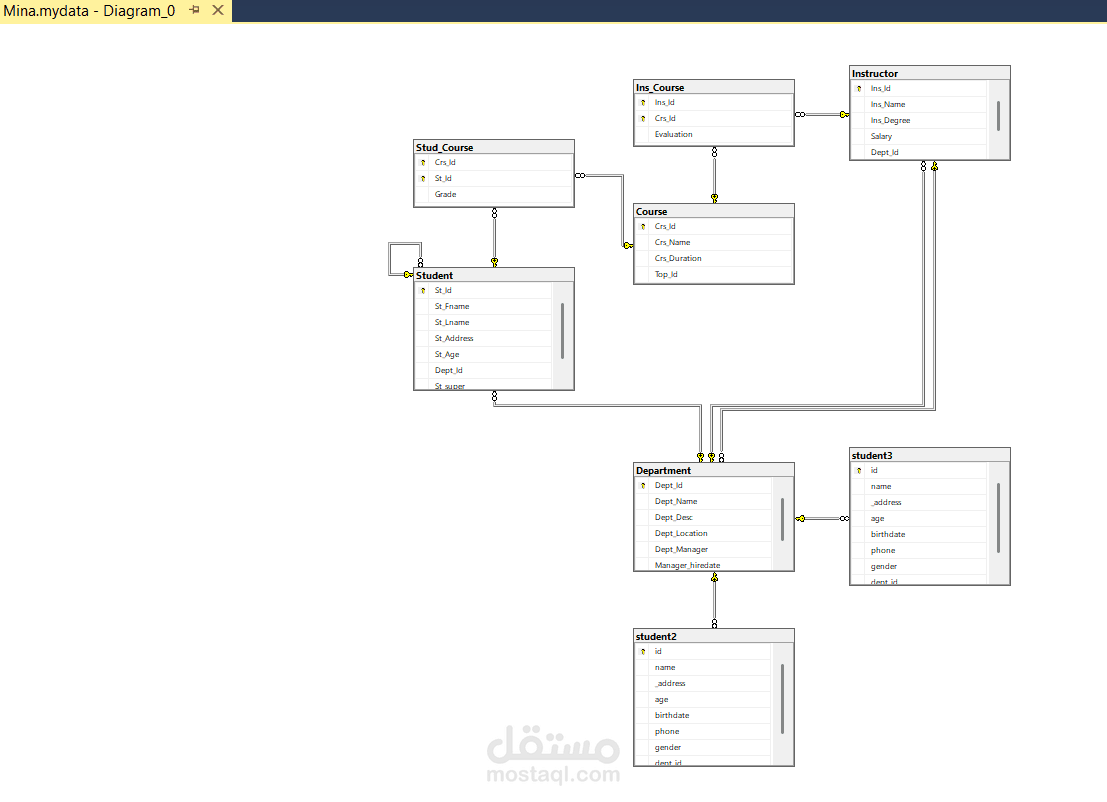Click the key icon beside St_Id in Student
The width and height of the screenshot is (1107, 802).
tap(422, 290)
